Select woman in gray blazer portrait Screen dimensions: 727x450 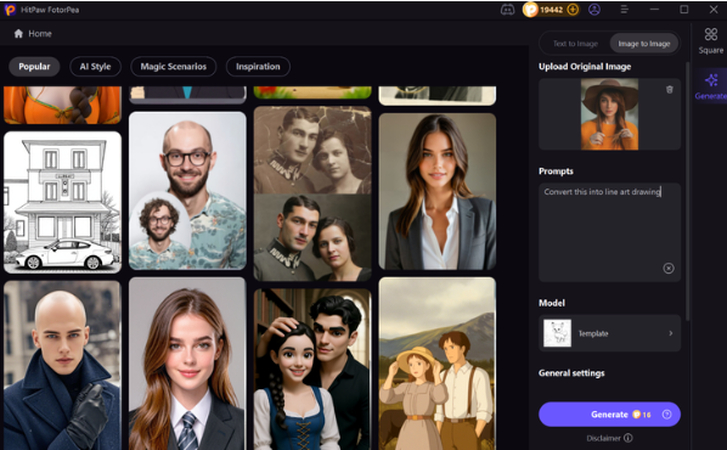coord(437,191)
